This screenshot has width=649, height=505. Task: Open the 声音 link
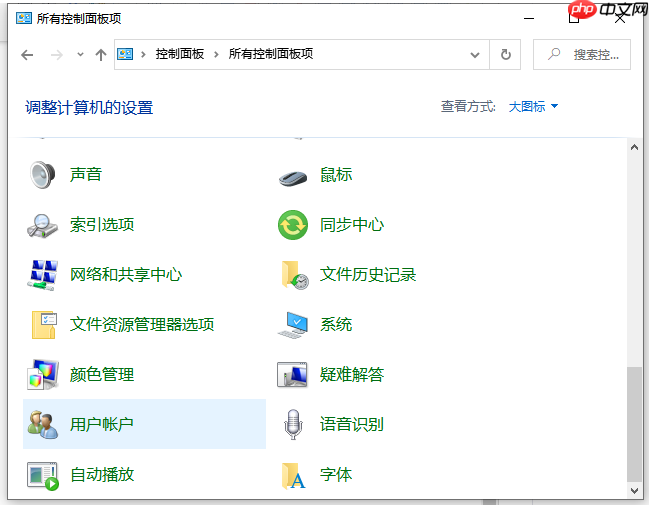(x=86, y=174)
